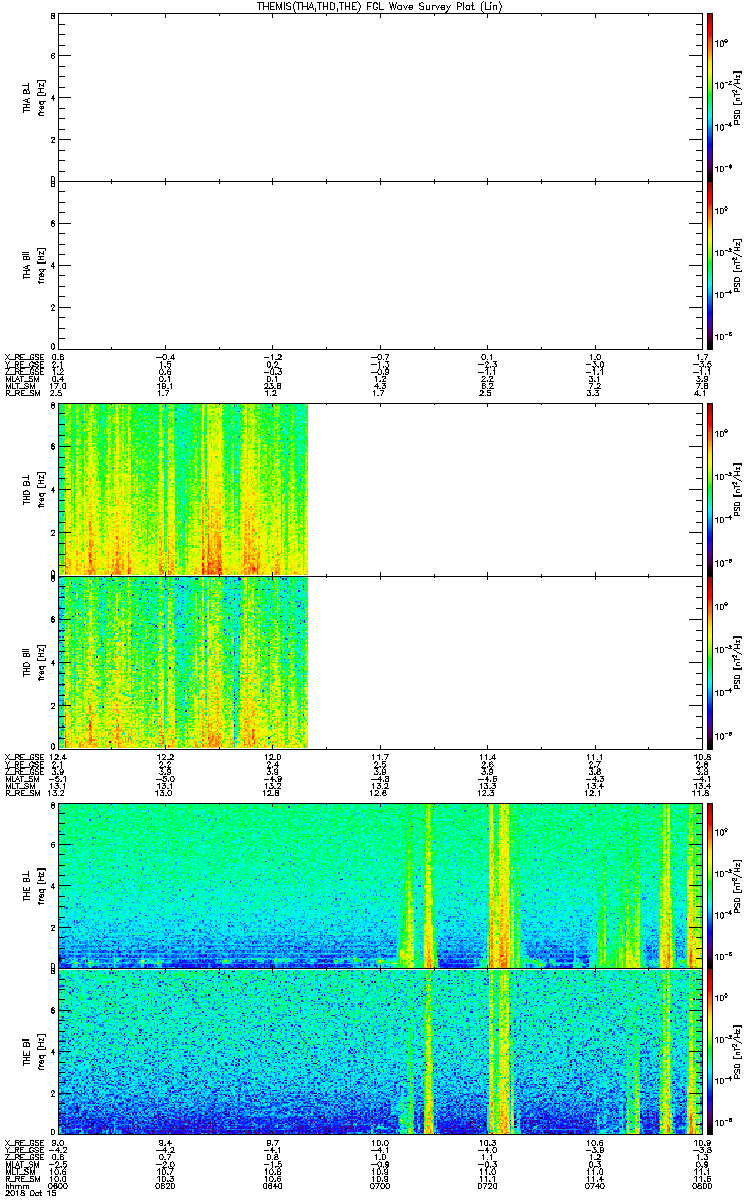Click the PSD units label beside THA BL colorbar
The image size is (750, 1200).
click(x=739, y=96)
